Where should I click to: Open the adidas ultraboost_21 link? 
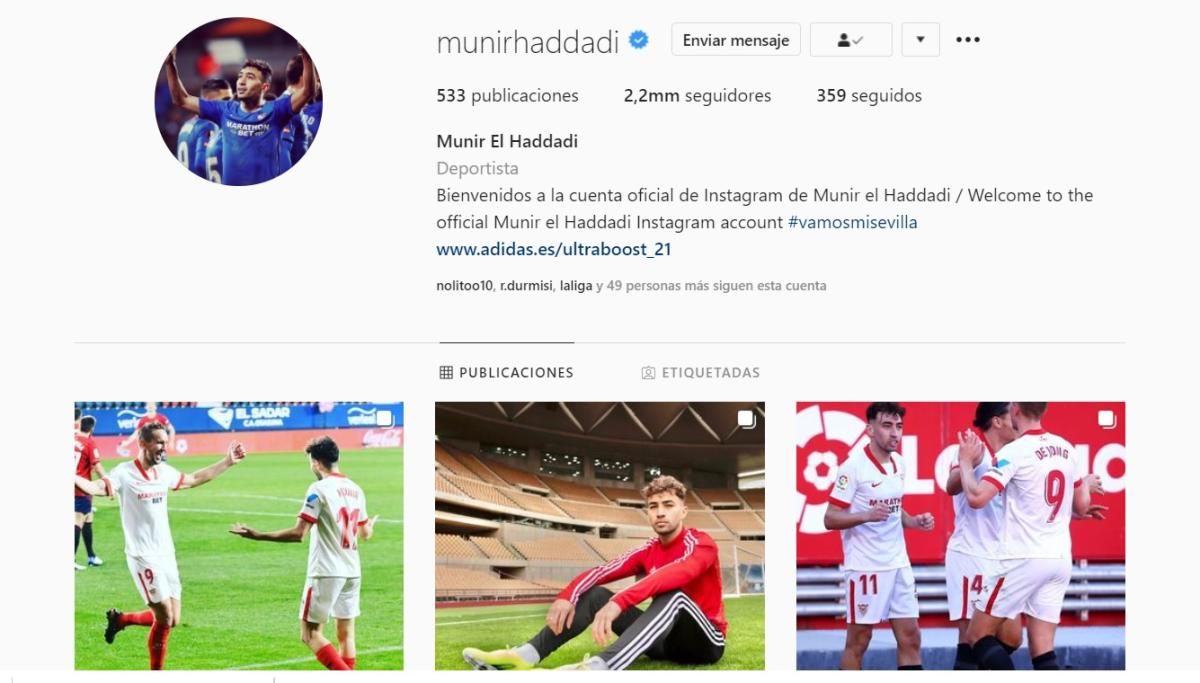[553, 249]
